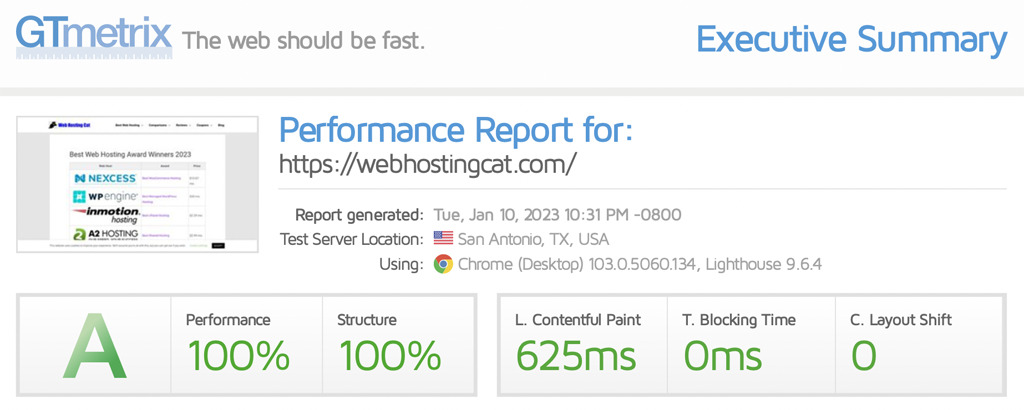Select the 'Test Server Location:' label
This screenshot has width=1024, height=410.
point(351,239)
